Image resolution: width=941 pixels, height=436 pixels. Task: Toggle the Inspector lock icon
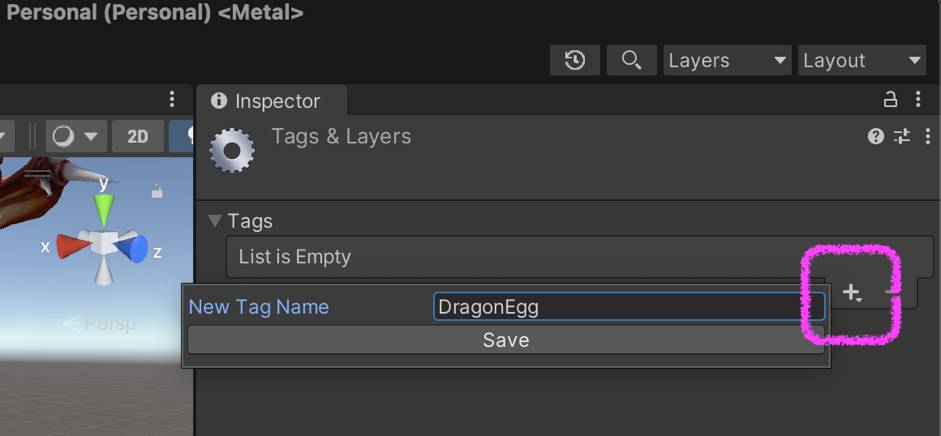point(890,100)
